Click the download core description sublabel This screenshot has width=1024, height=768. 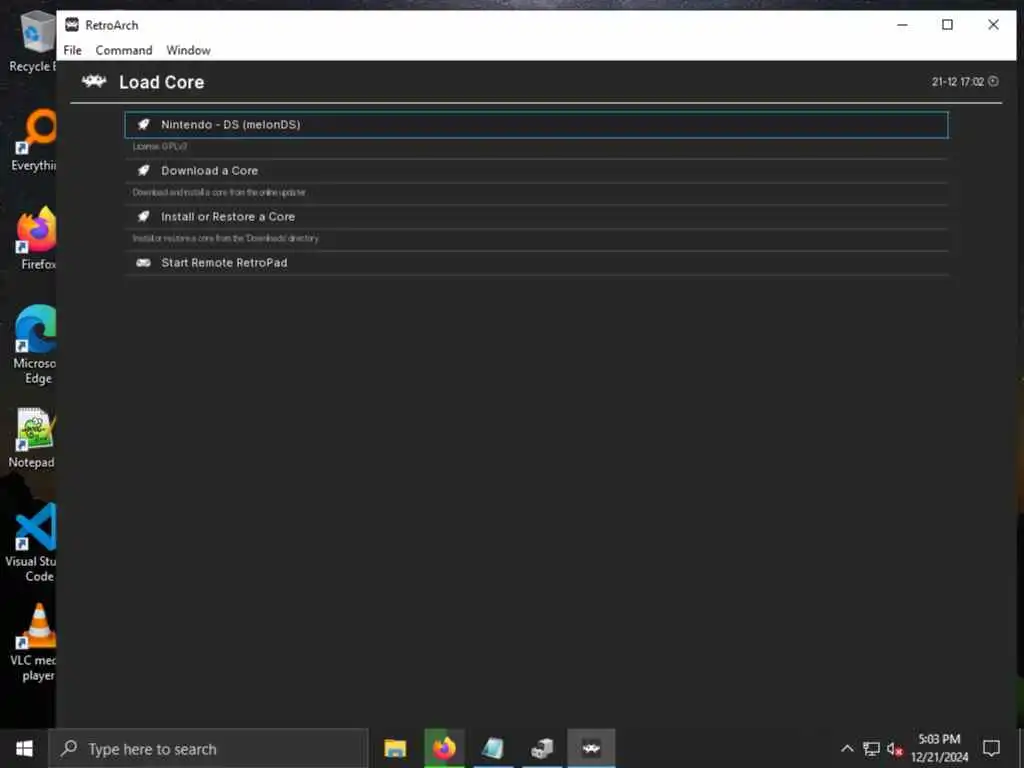[219, 193]
